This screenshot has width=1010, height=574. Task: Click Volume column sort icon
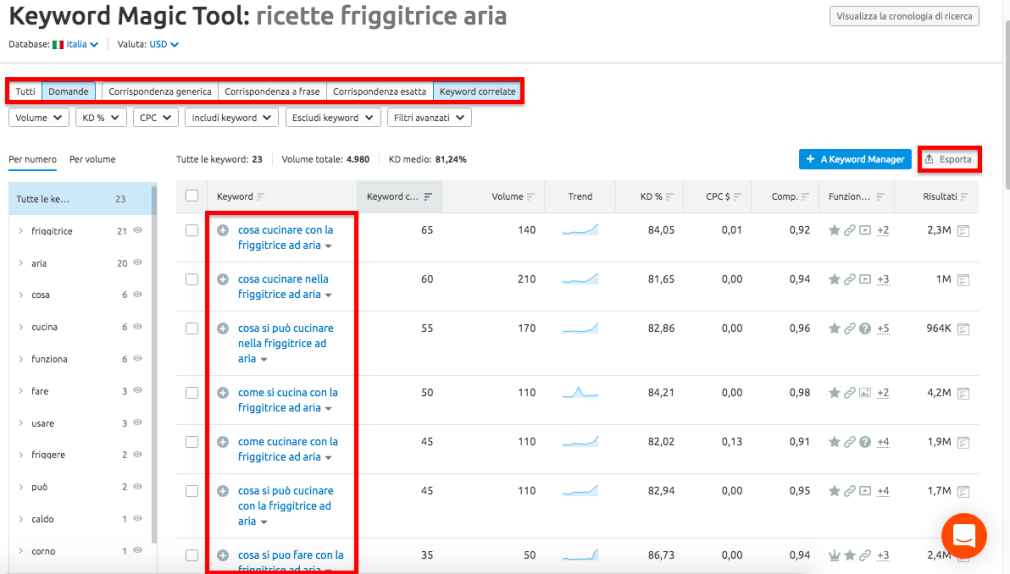[531, 197]
